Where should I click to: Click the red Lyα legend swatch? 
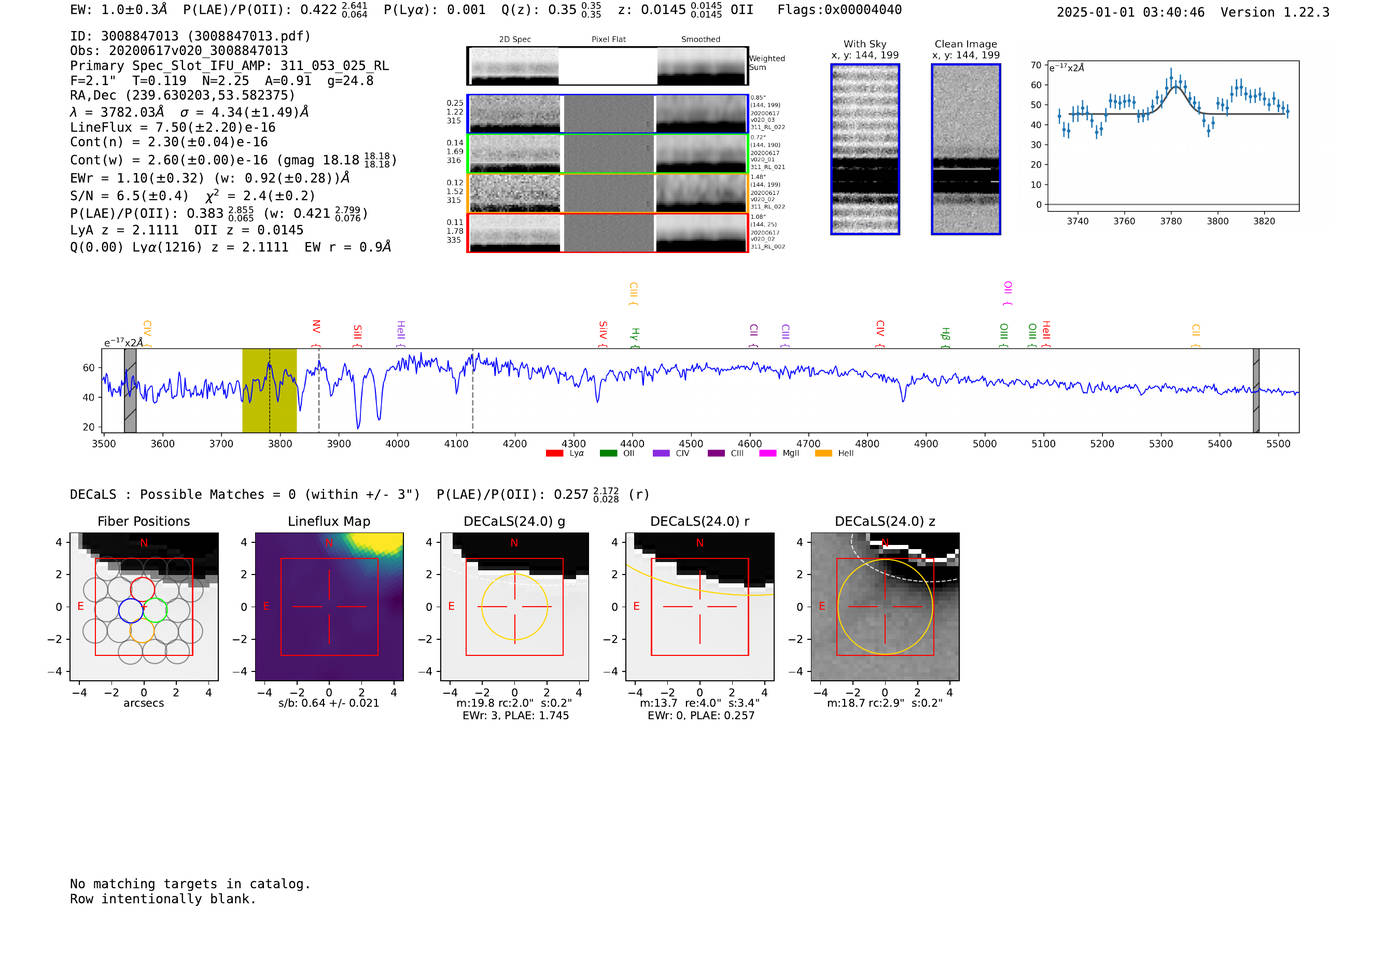(554, 454)
